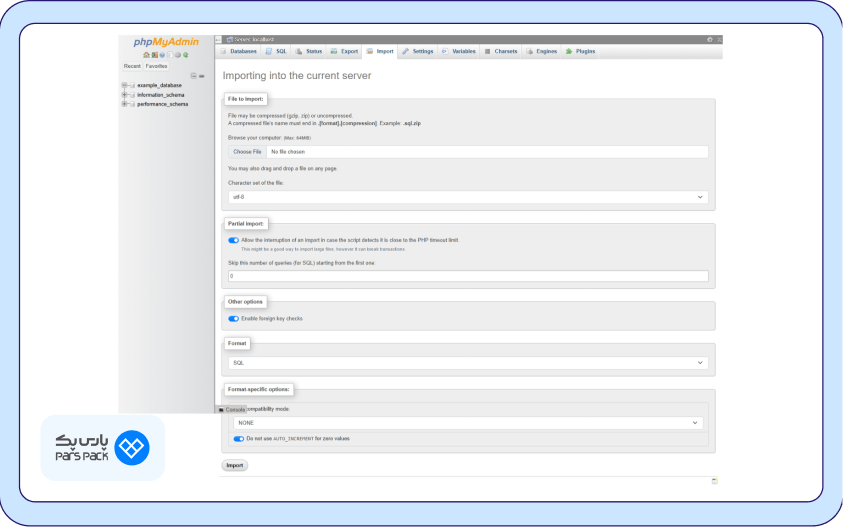Open the Variables tab

tap(459, 52)
